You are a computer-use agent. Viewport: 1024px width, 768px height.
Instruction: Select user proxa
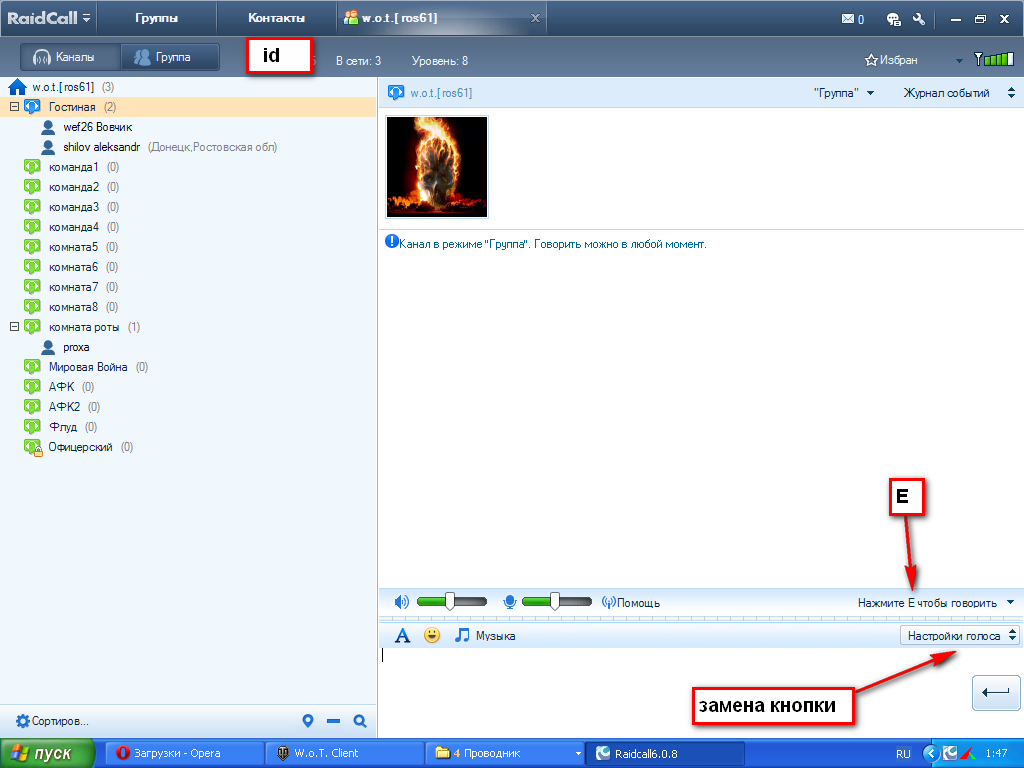(x=76, y=347)
